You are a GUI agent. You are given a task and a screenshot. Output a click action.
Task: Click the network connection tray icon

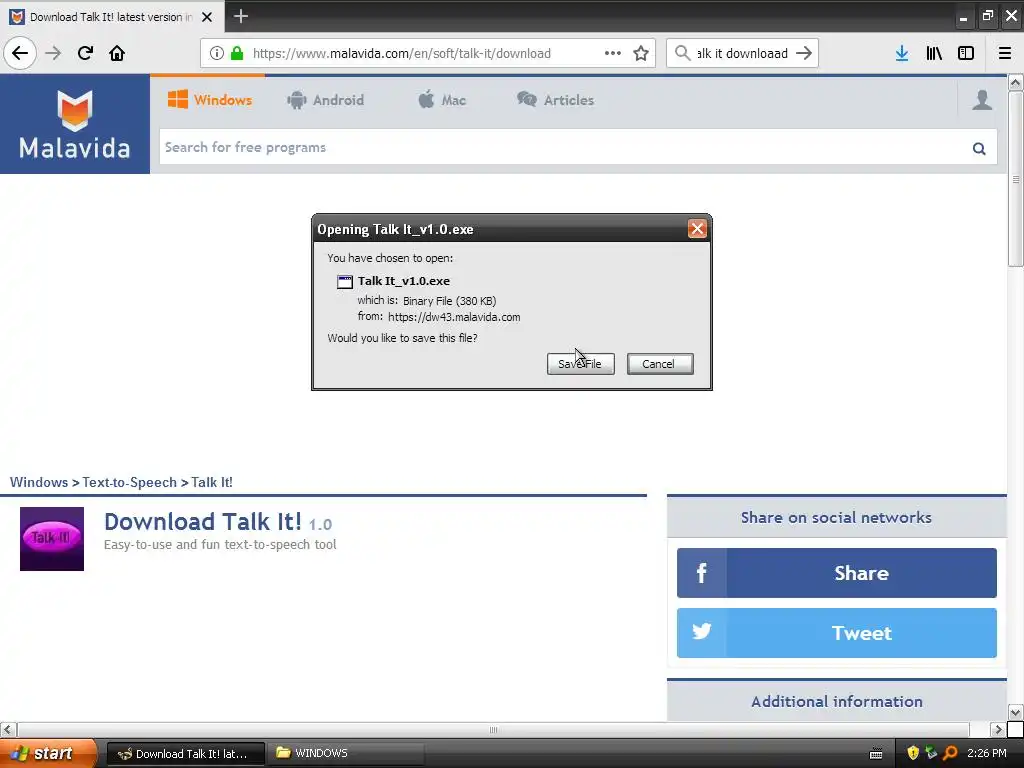[931, 753]
